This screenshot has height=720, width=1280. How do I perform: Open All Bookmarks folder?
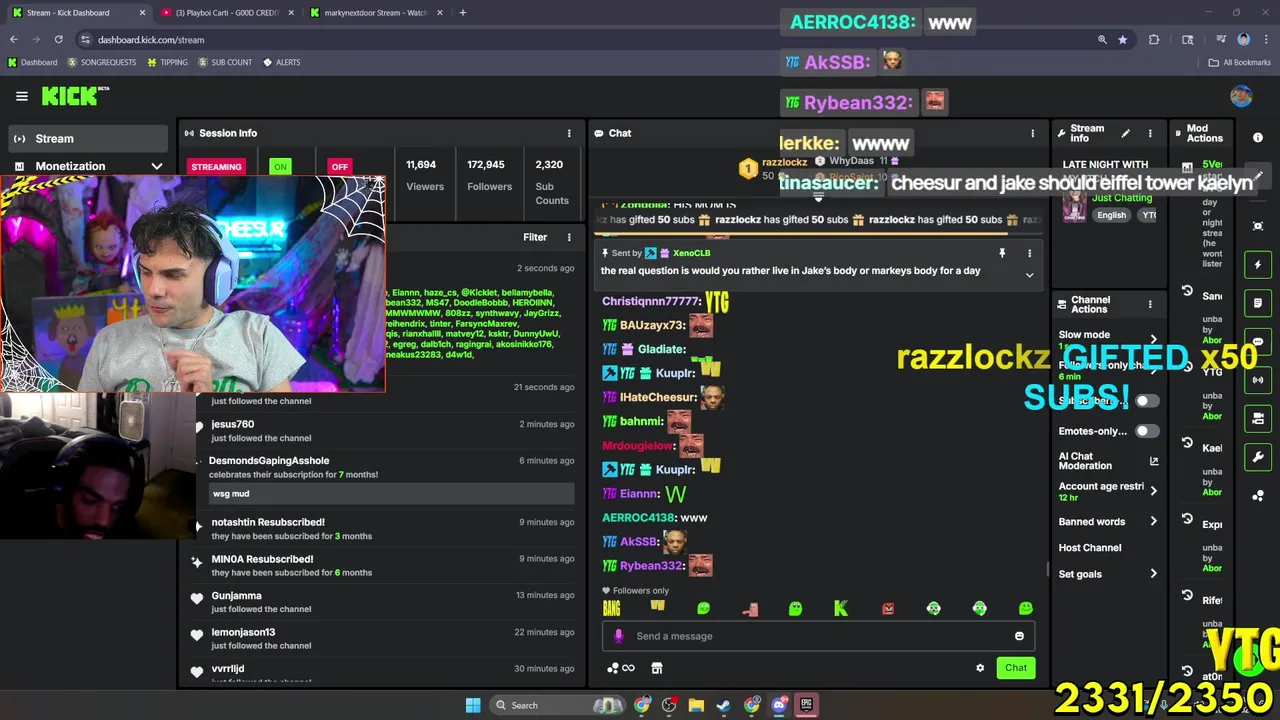point(1240,62)
